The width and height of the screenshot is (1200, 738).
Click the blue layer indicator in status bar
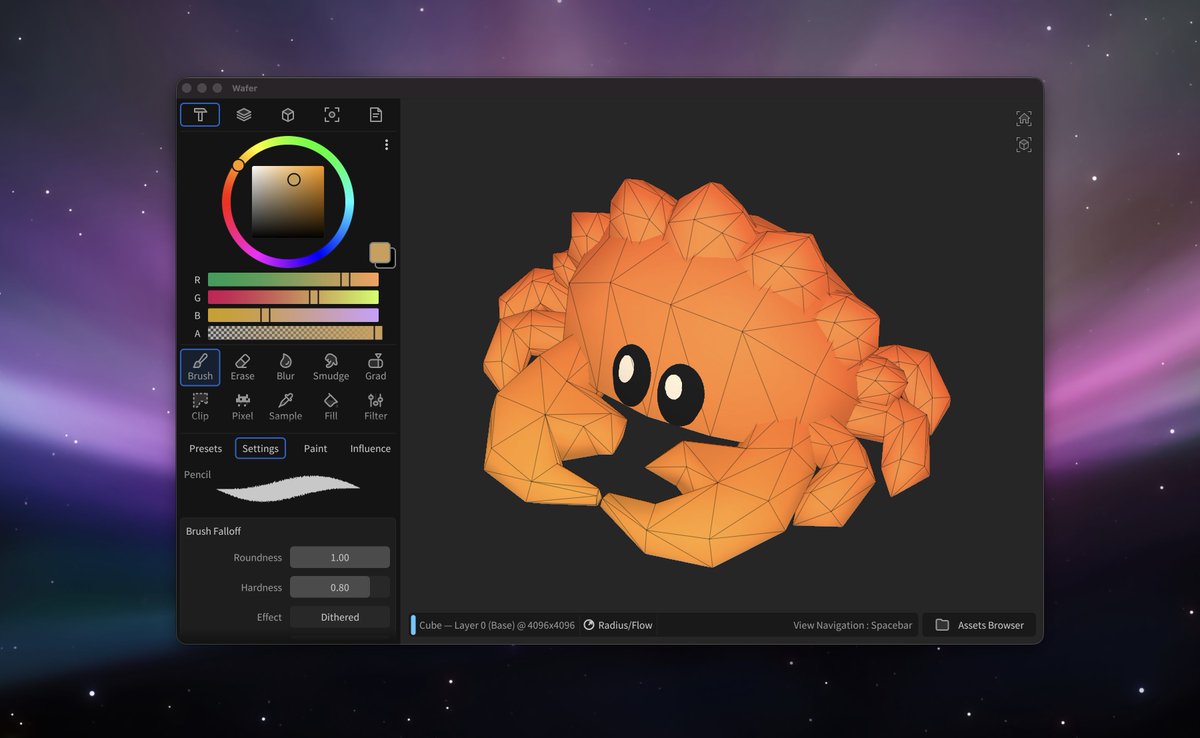413,625
